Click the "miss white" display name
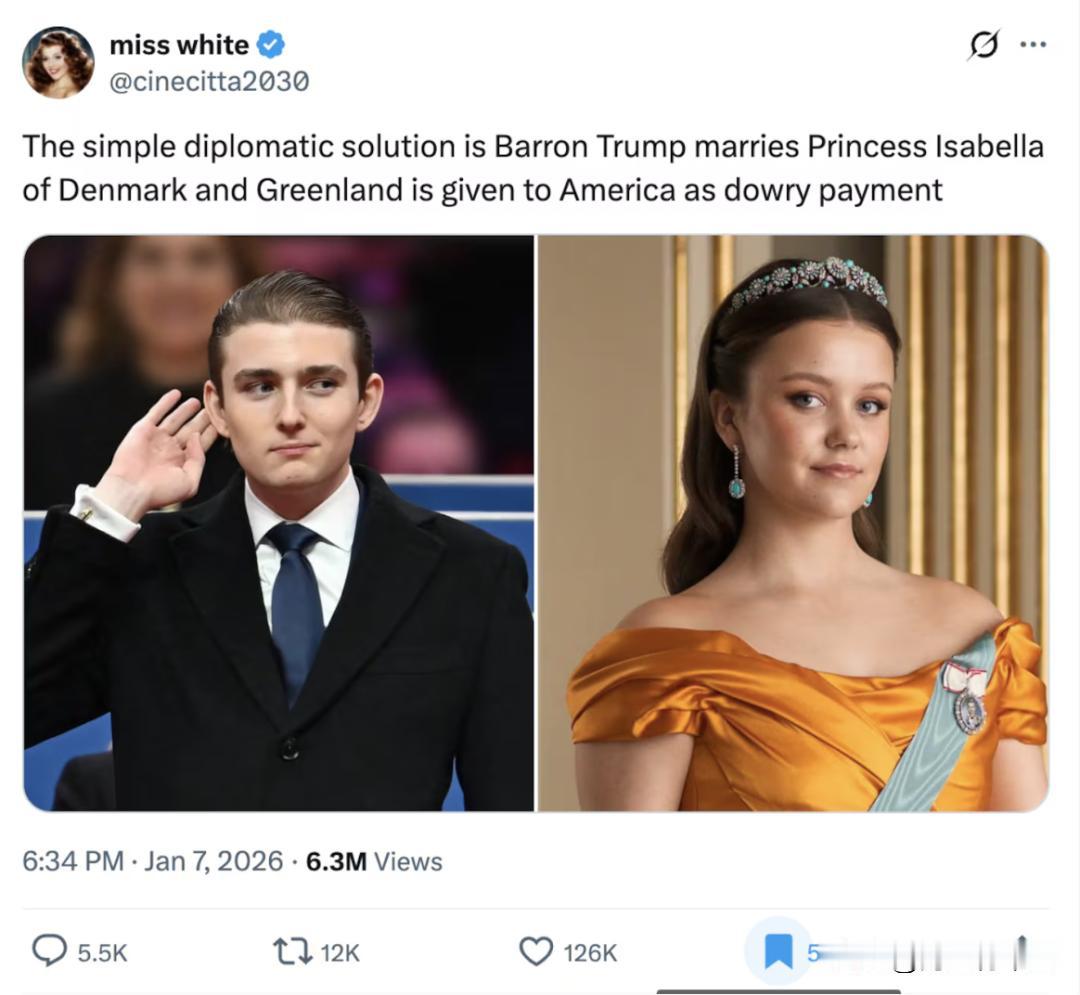This screenshot has width=1080, height=995. [x=179, y=45]
